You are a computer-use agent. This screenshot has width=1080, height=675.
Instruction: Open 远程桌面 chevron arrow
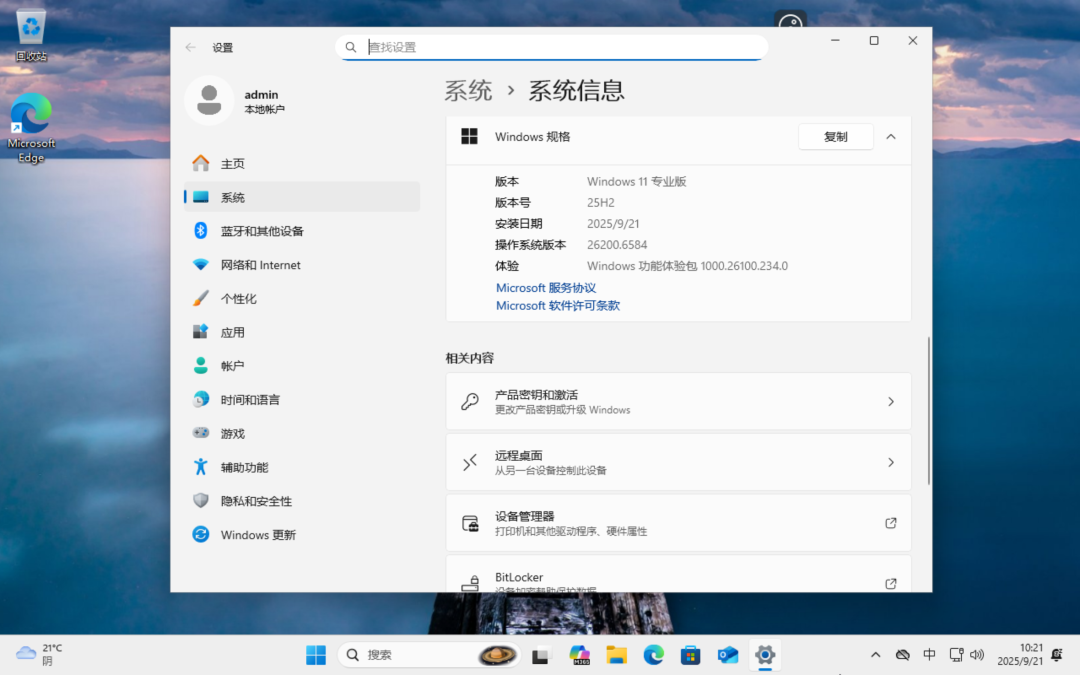coord(891,462)
